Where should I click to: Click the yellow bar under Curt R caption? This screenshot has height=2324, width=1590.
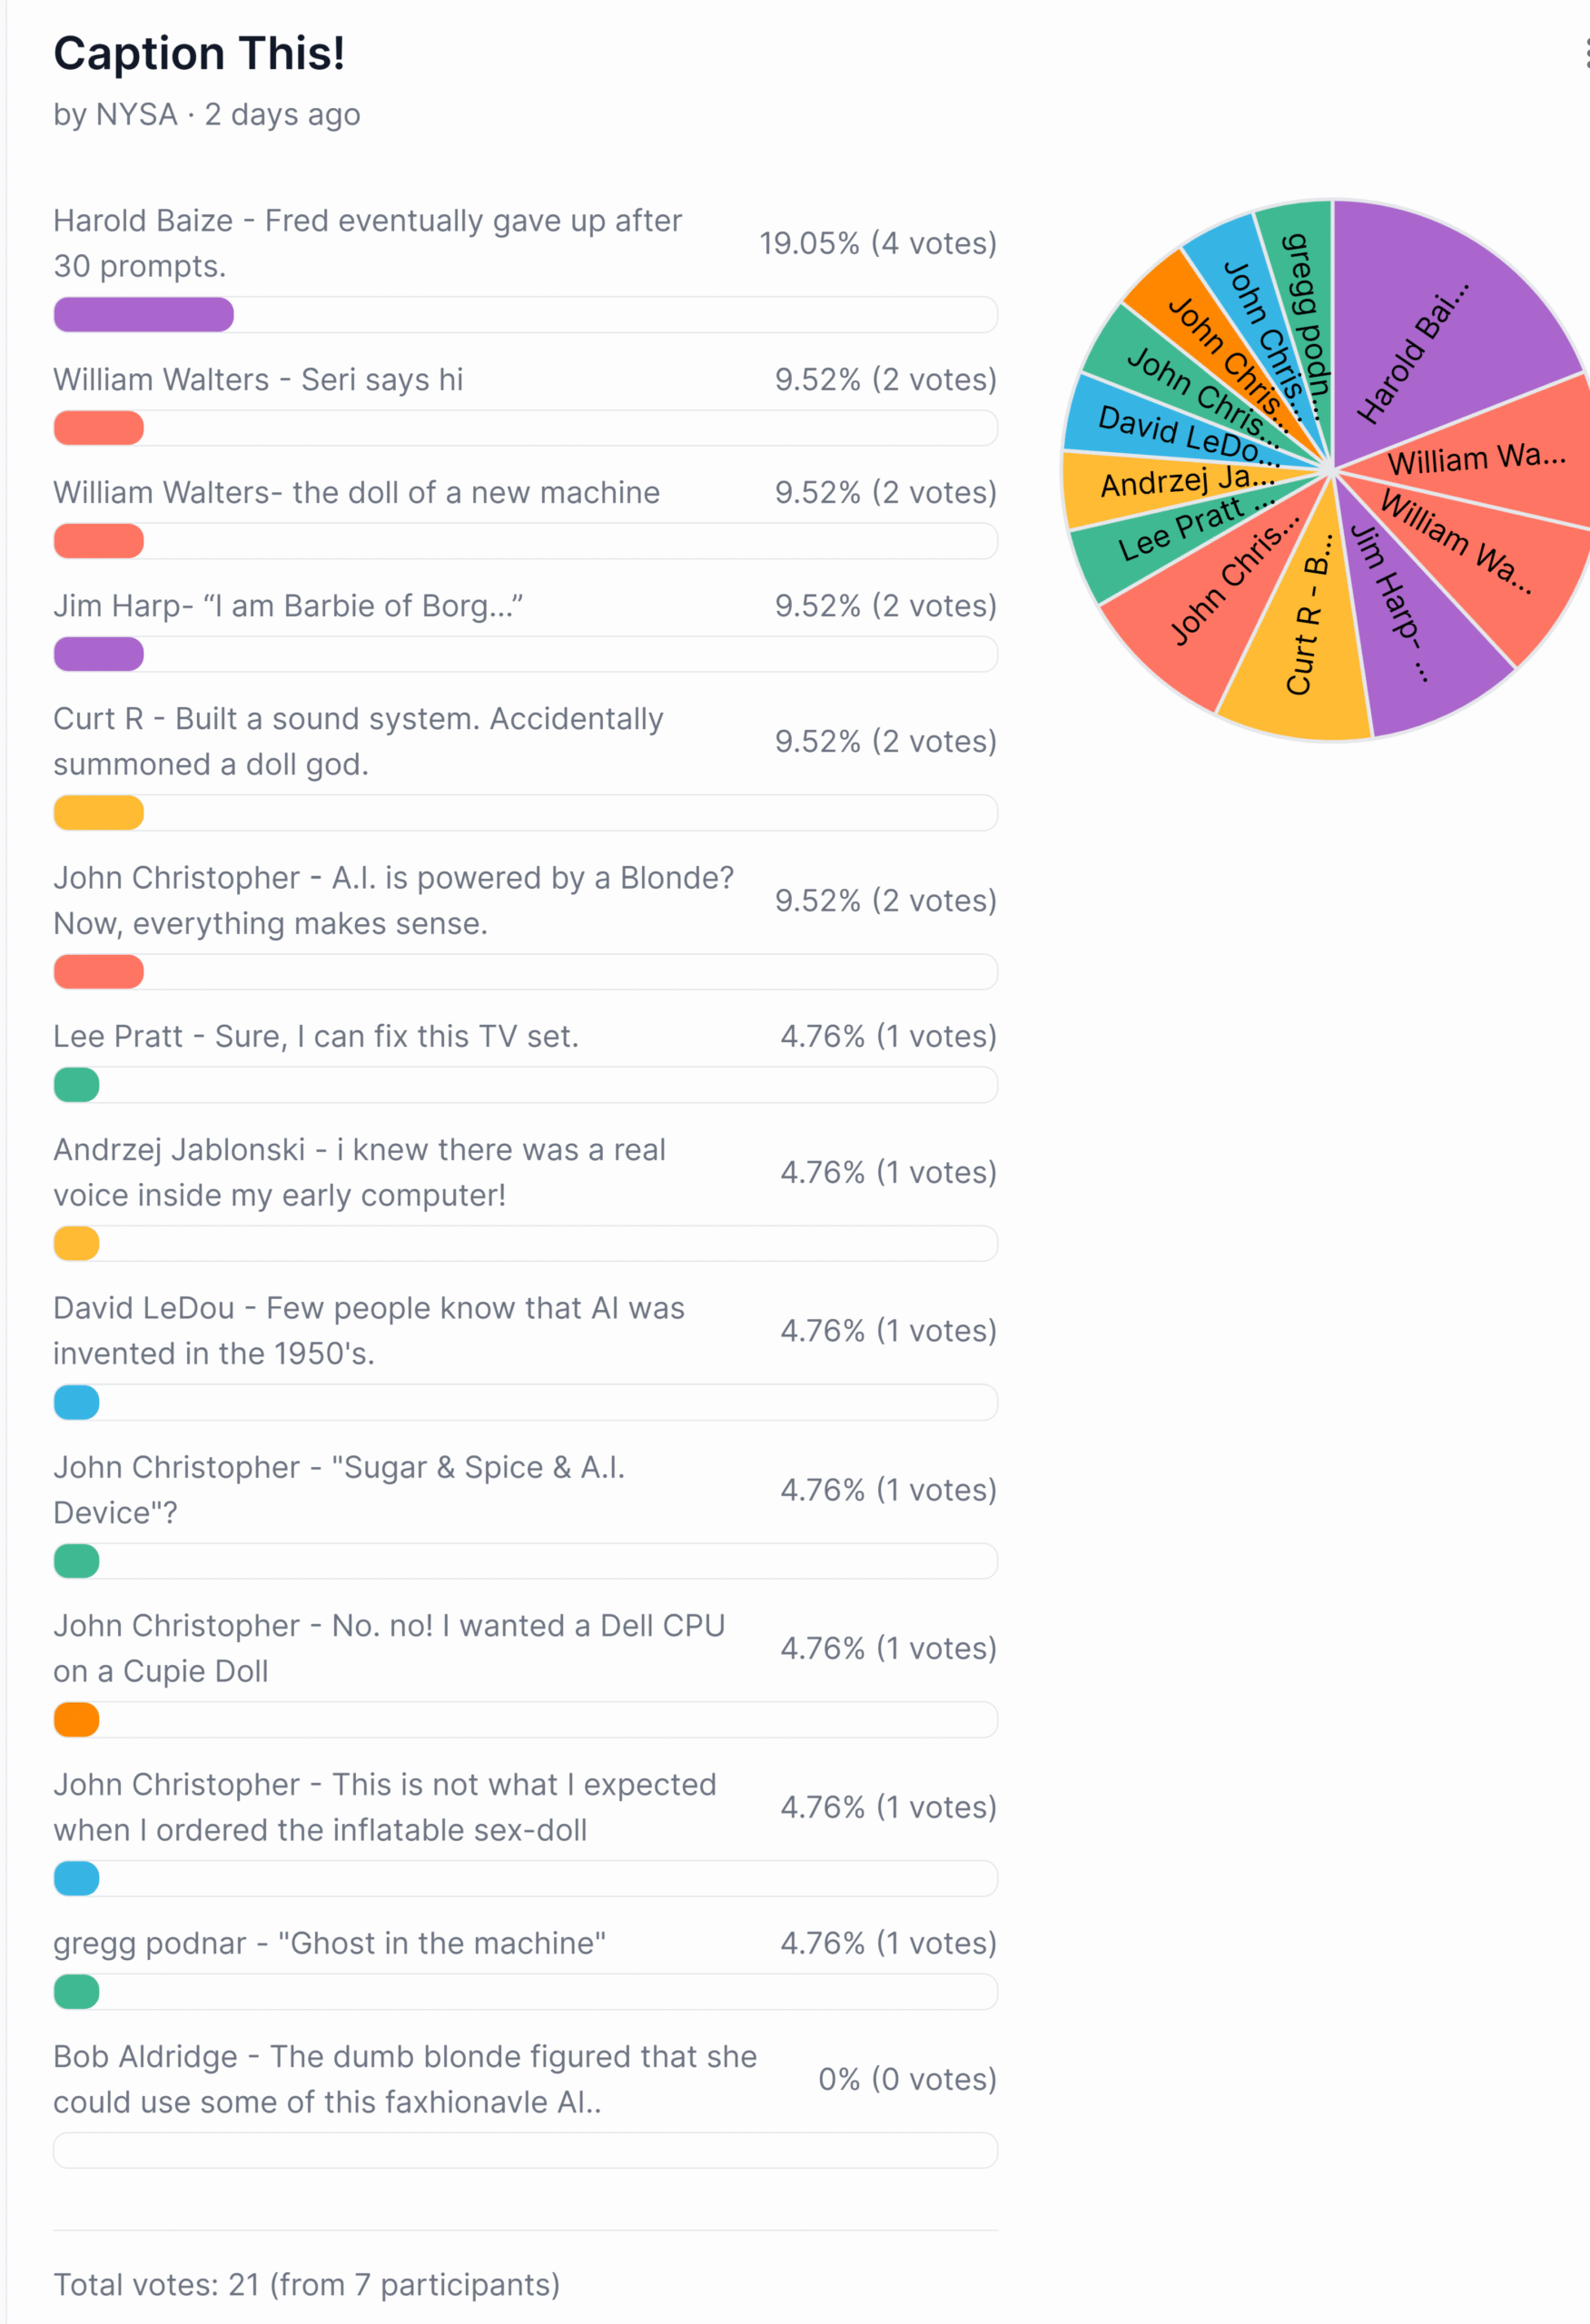click(x=98, y=813)
